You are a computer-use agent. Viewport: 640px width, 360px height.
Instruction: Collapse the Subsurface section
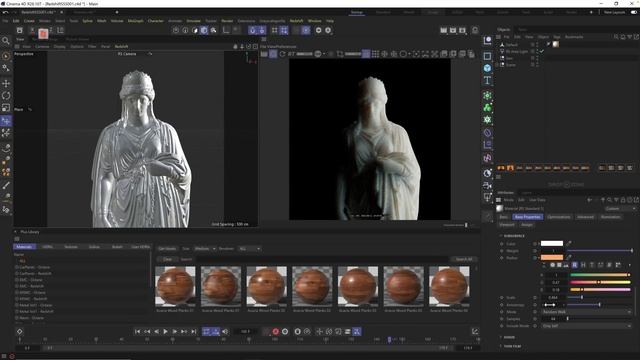(501, 236)
